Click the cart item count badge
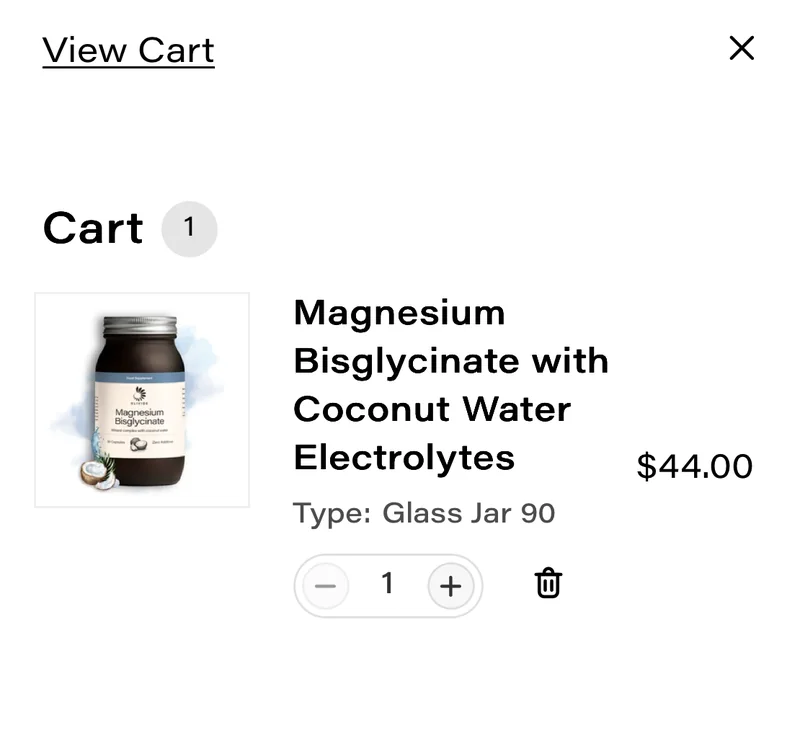This screenshot has height=746, width=800. point(189,229)
